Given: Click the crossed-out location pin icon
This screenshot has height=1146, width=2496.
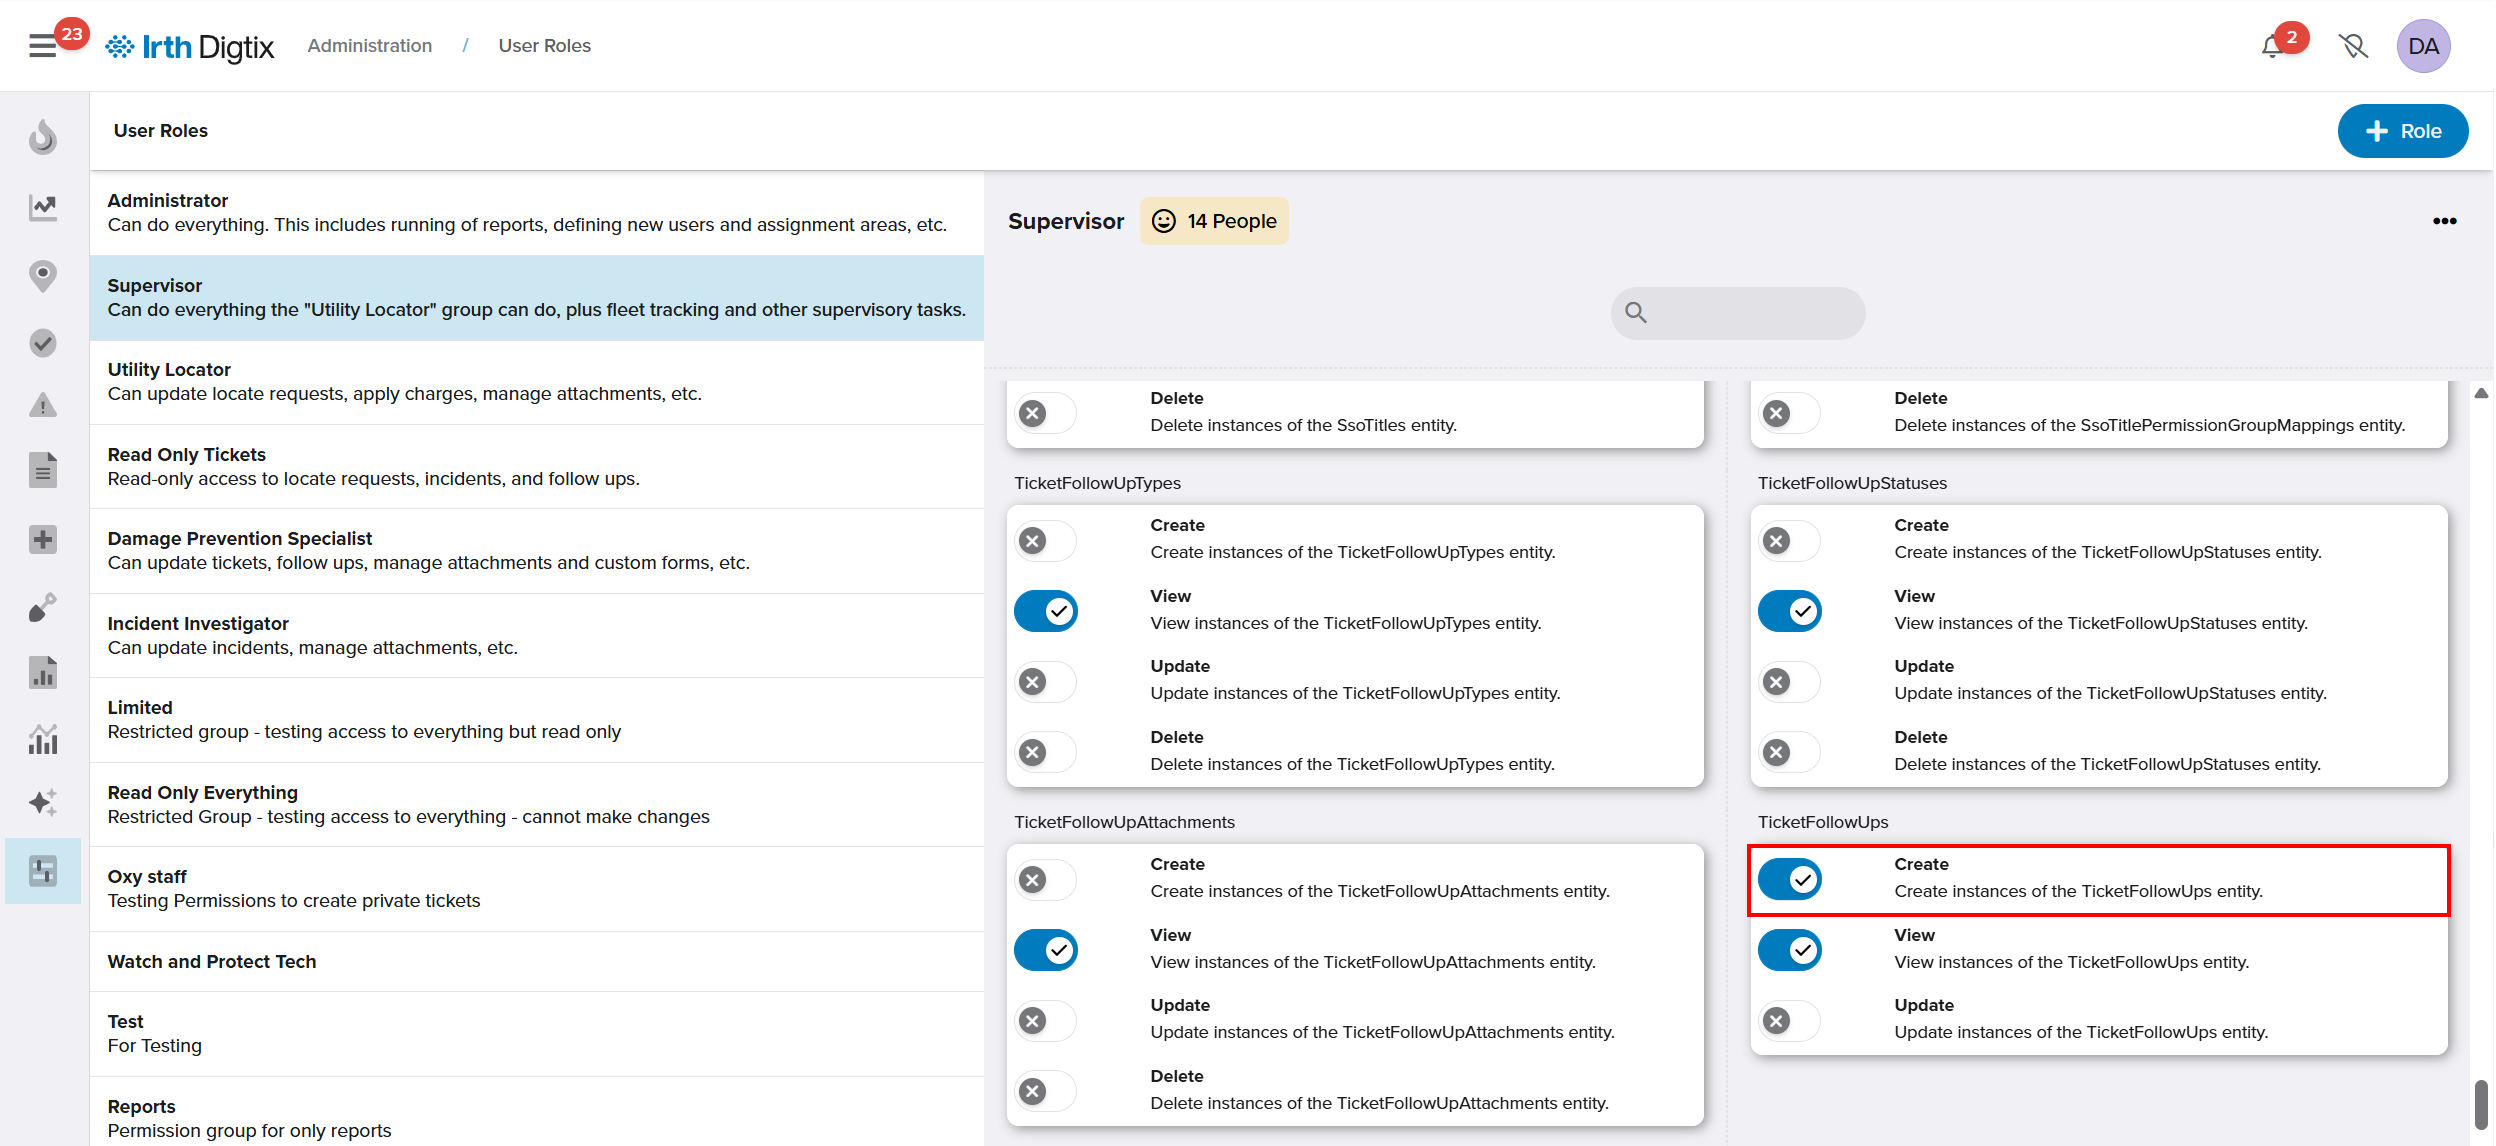Looking at the screenshot, I should pos(2353,46).
